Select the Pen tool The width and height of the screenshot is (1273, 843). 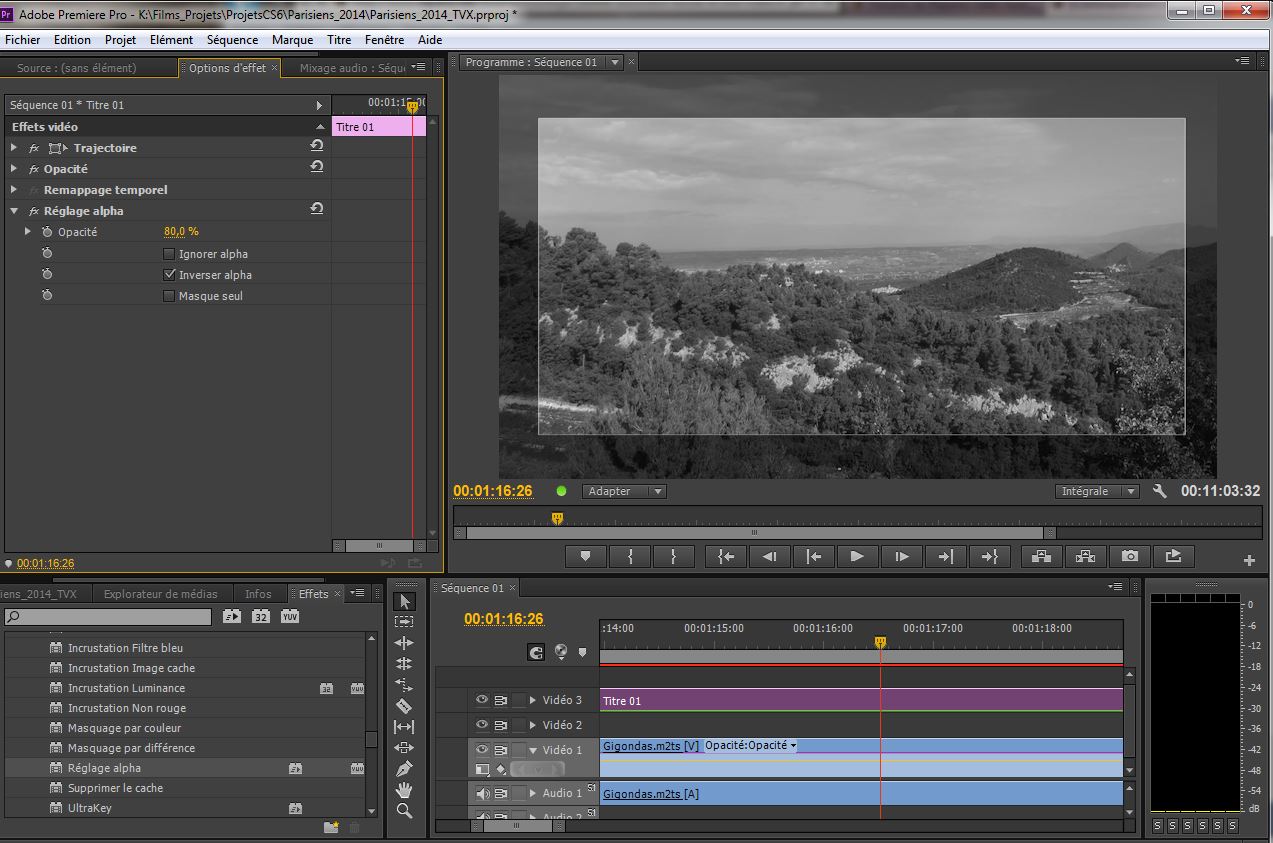[404, 769]
